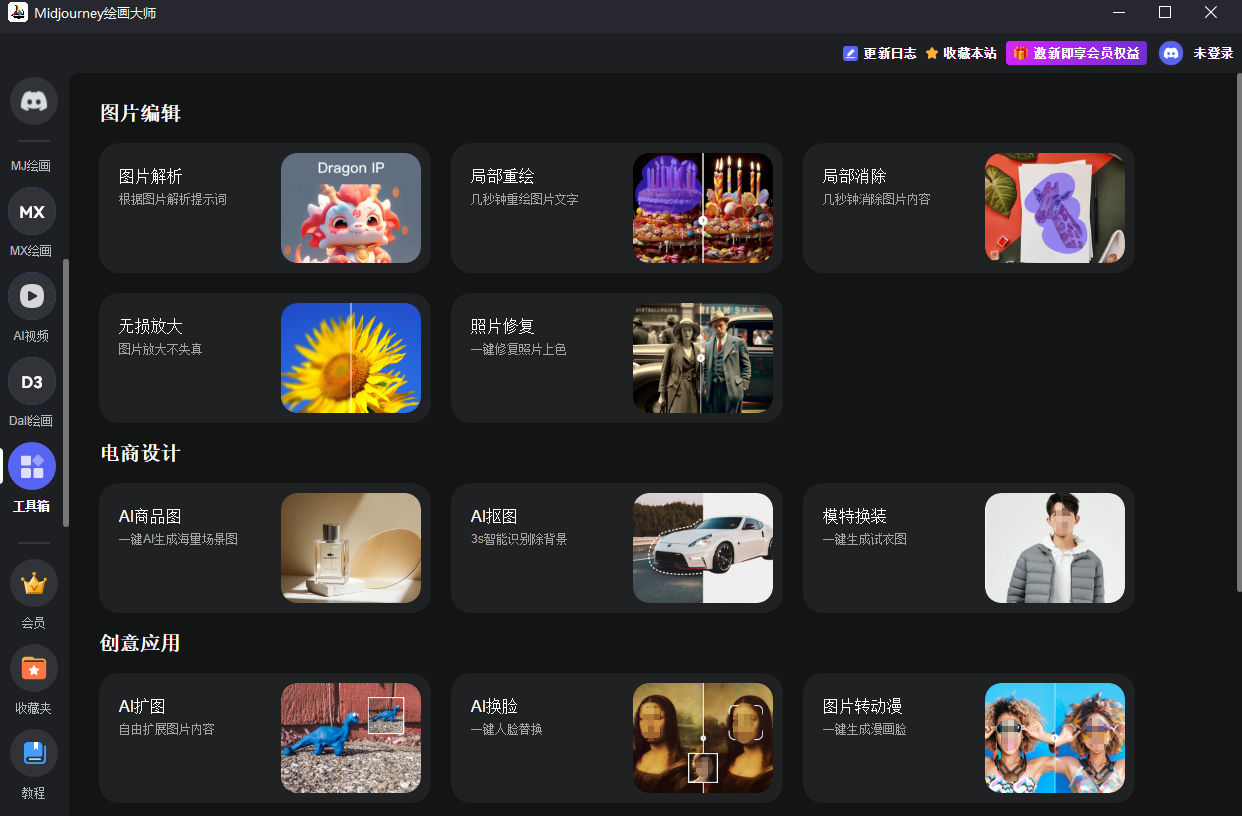Click the 会员 membership crown icon
The width and height of the screenshot is (1242, 816).
33,583
